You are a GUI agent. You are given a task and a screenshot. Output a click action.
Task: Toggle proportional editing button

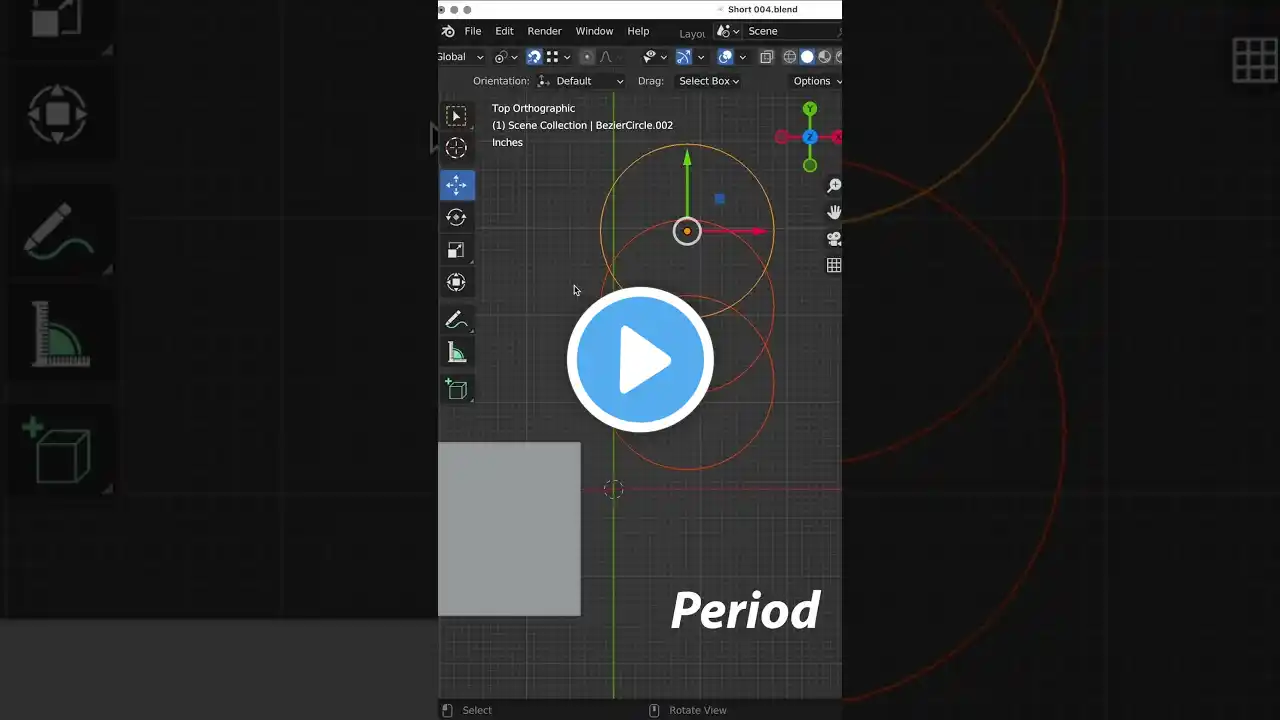586,57
